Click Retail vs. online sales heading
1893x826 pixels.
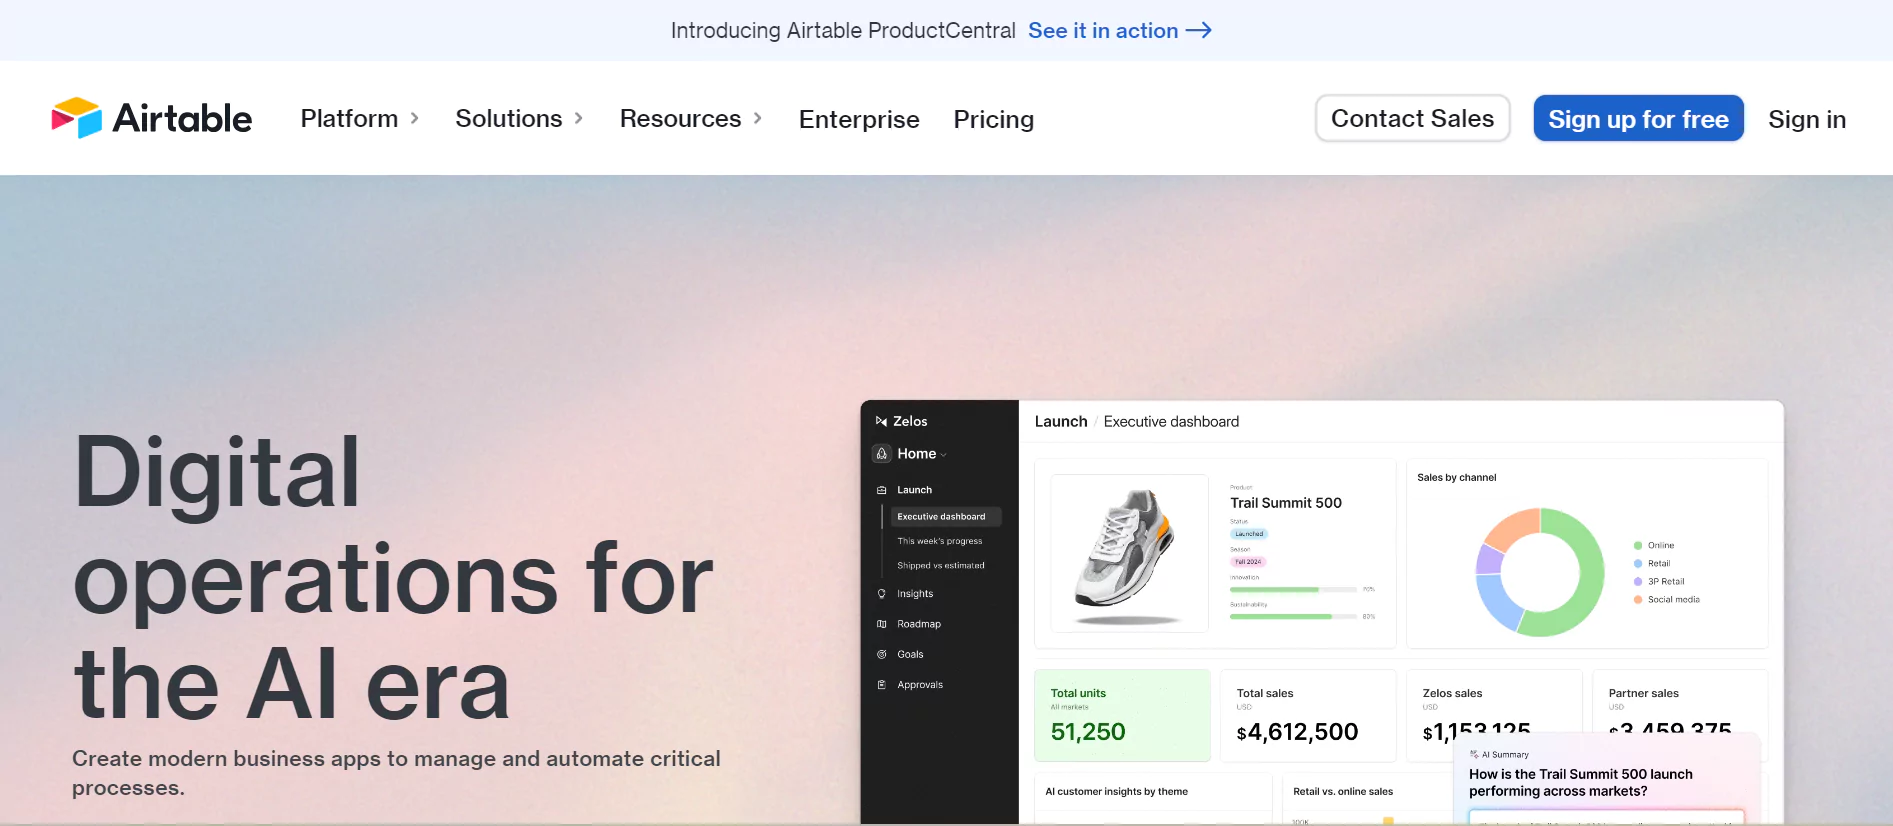(x=1343, y=791)
